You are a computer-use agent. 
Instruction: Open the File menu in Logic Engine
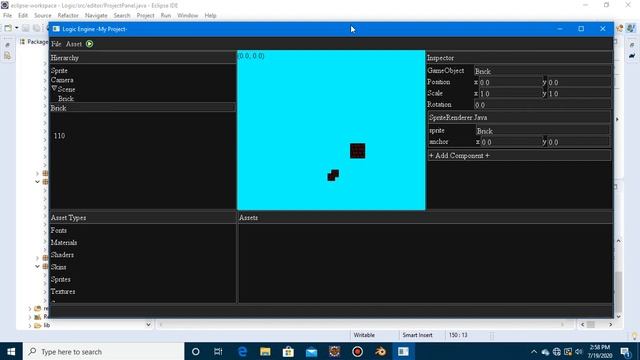[x=56, y=44]
